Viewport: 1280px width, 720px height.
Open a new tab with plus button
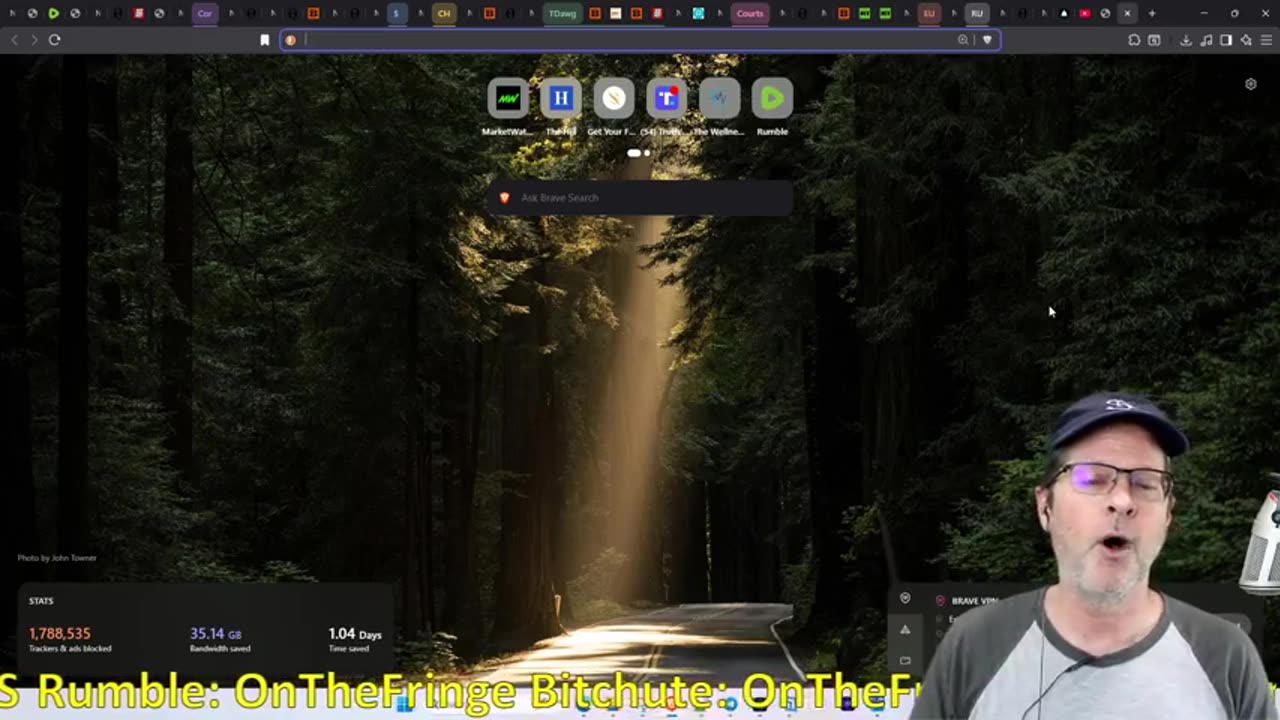1151,13
